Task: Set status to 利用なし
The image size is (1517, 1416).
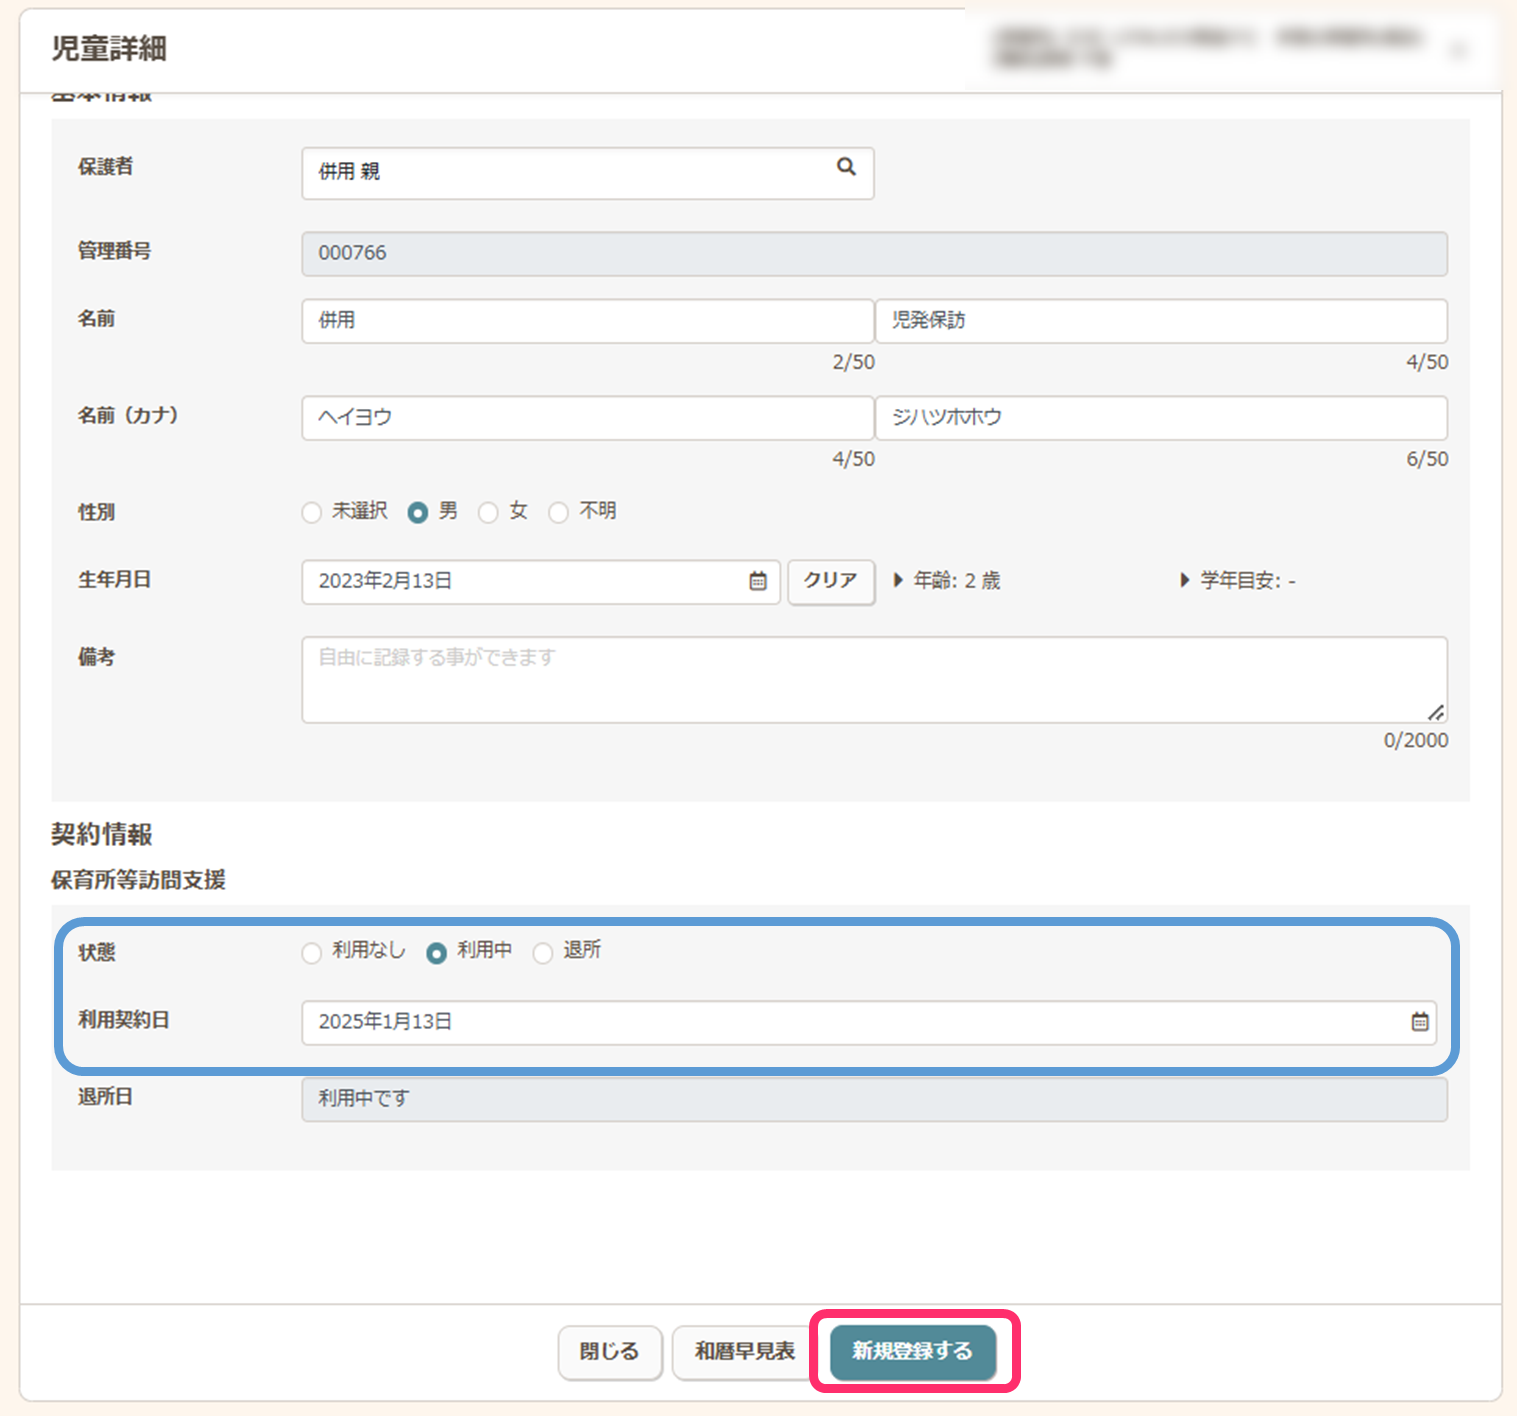Action: click(x=312, y=953)
